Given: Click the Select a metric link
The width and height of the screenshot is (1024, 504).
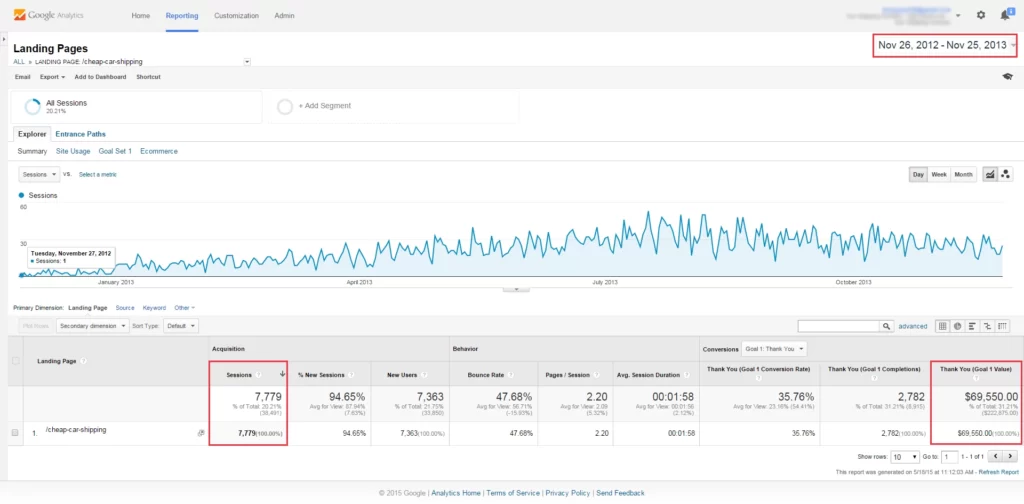Looking at the screenshot, I should (98, 174).
